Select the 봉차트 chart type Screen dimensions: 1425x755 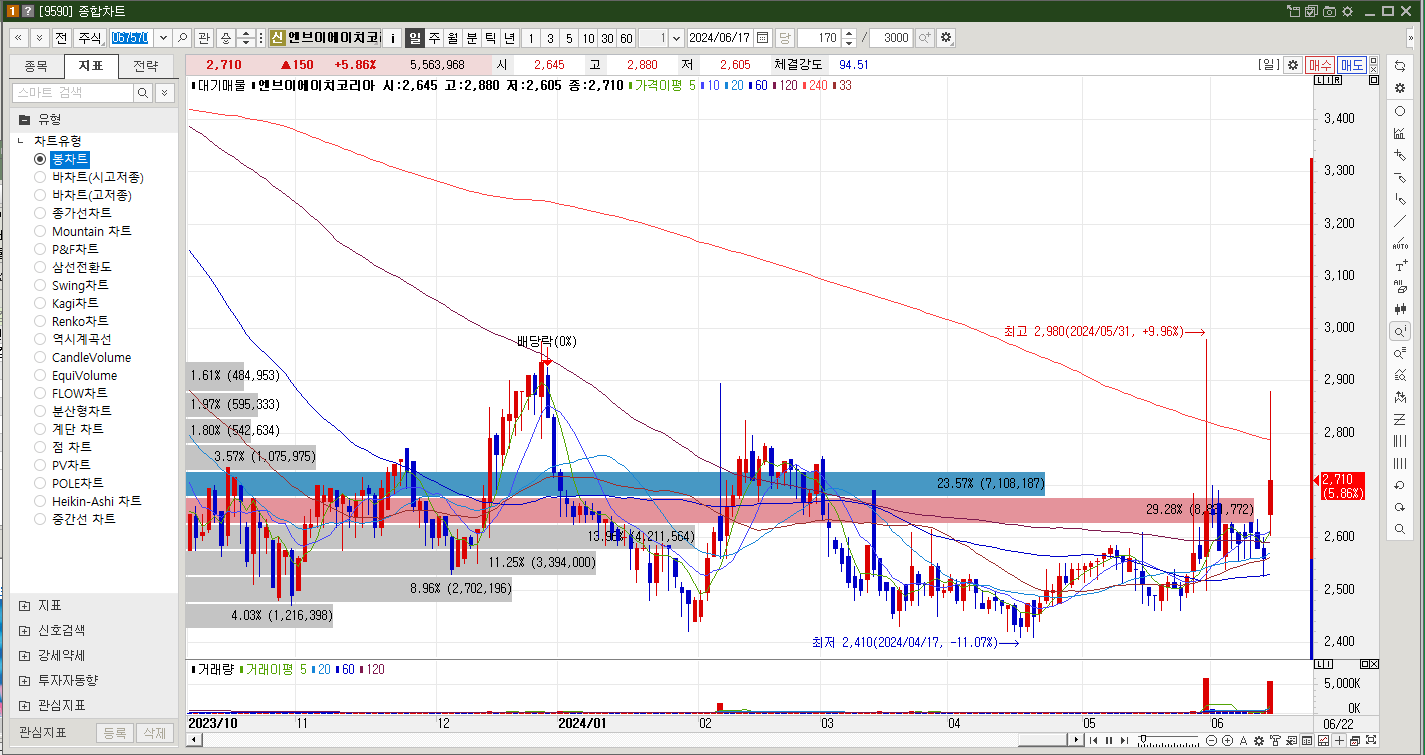40,159
